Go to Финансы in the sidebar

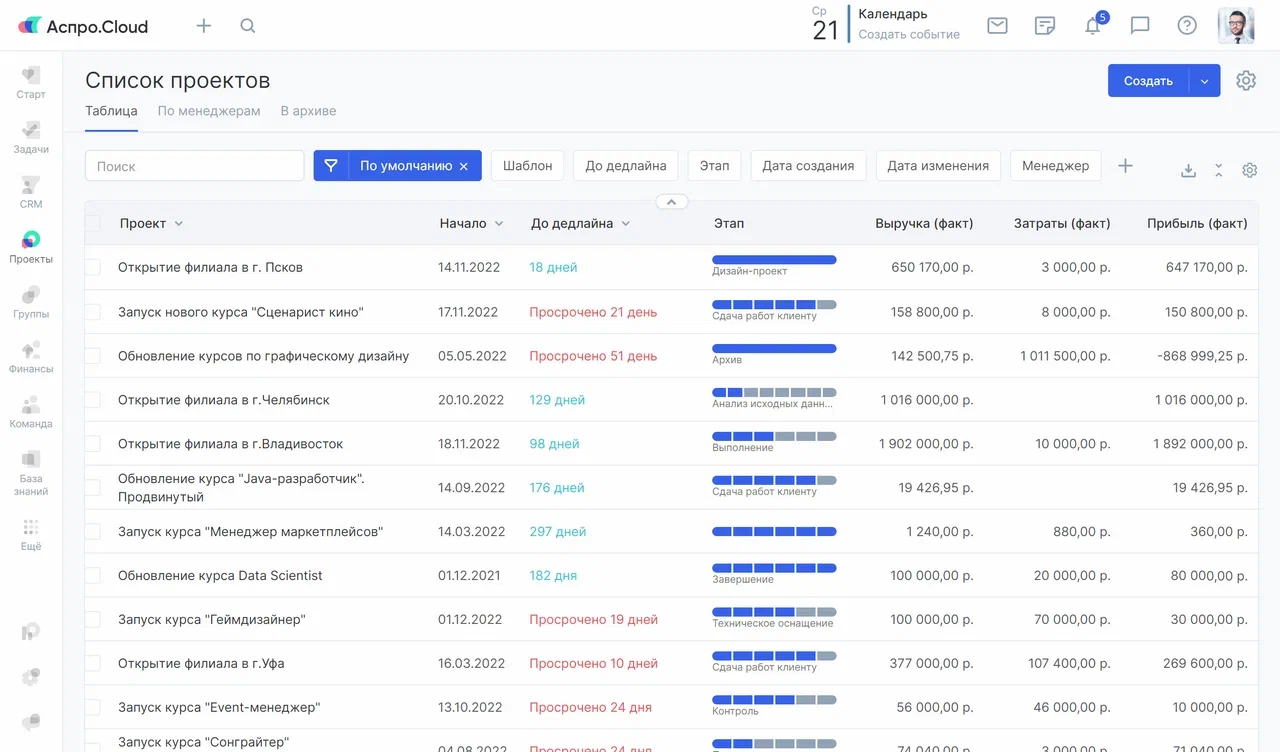click(x=31, y=357)
